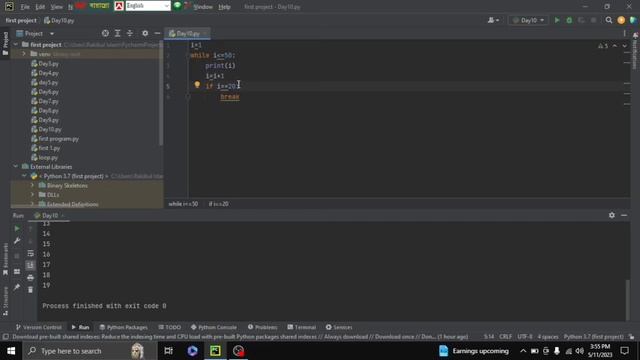Image resolution: width=640 pixels, height=360 pixels.
Task: Open the Edit menu
Action: pos(40,7)
